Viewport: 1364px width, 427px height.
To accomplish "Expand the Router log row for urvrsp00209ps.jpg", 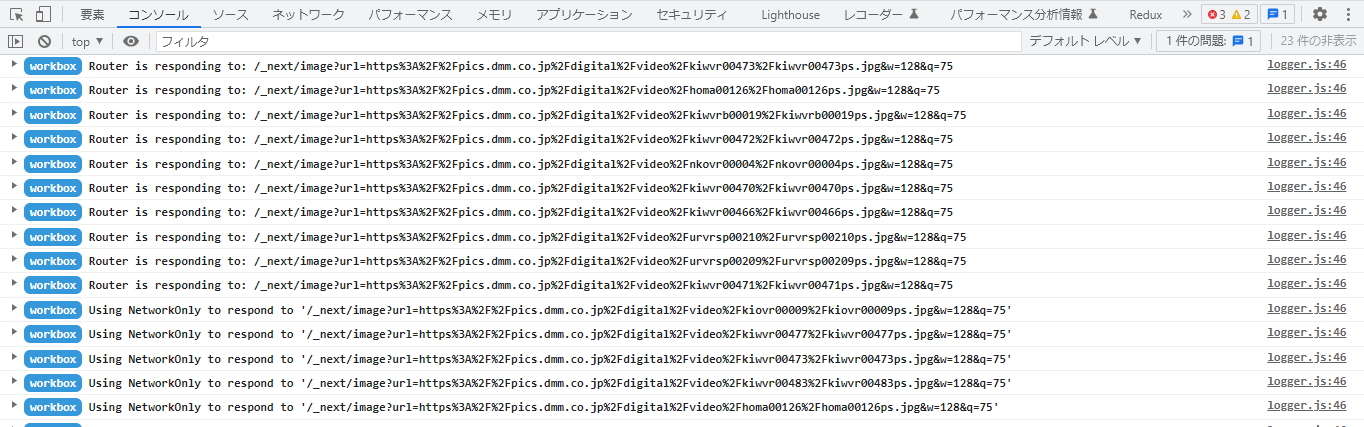I will [x=13, y=259].
